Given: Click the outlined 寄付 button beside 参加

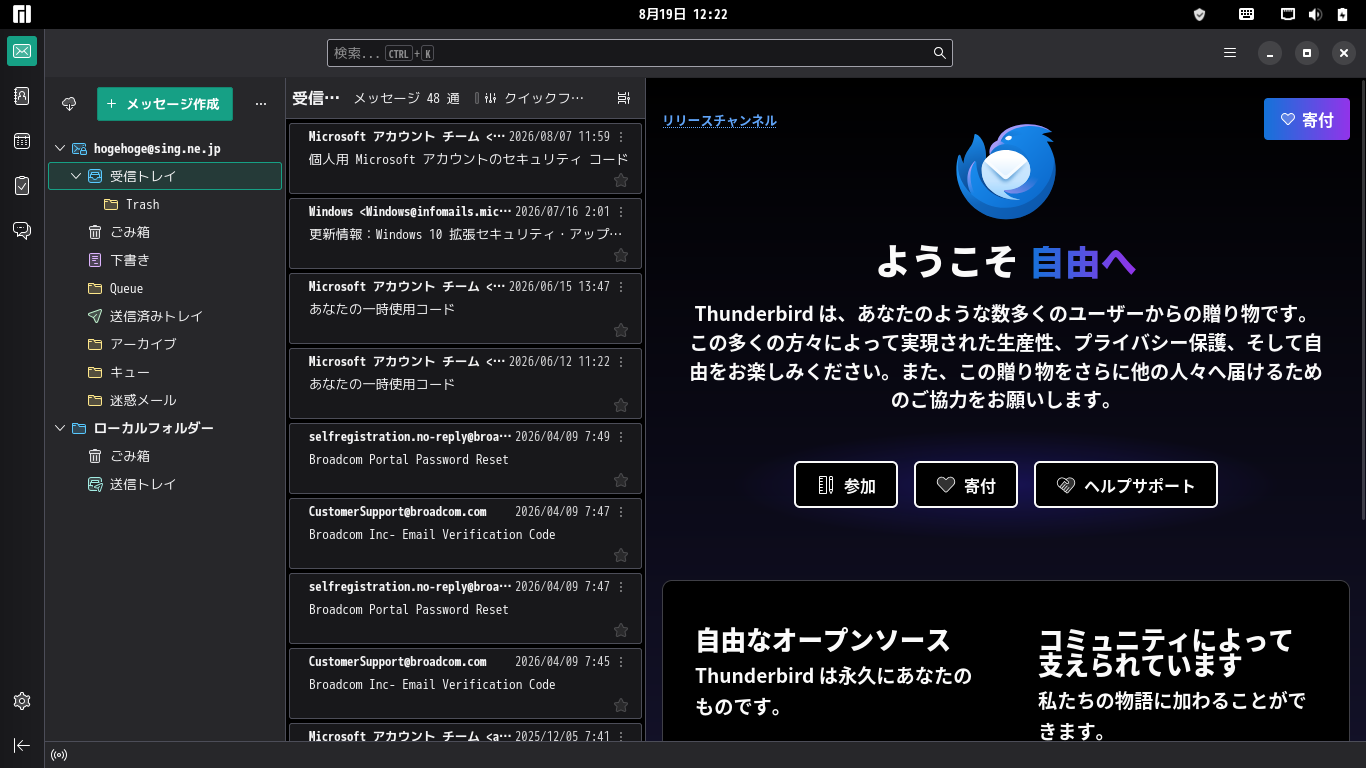Looking at the screenshot, I should [x=966, y=485].
